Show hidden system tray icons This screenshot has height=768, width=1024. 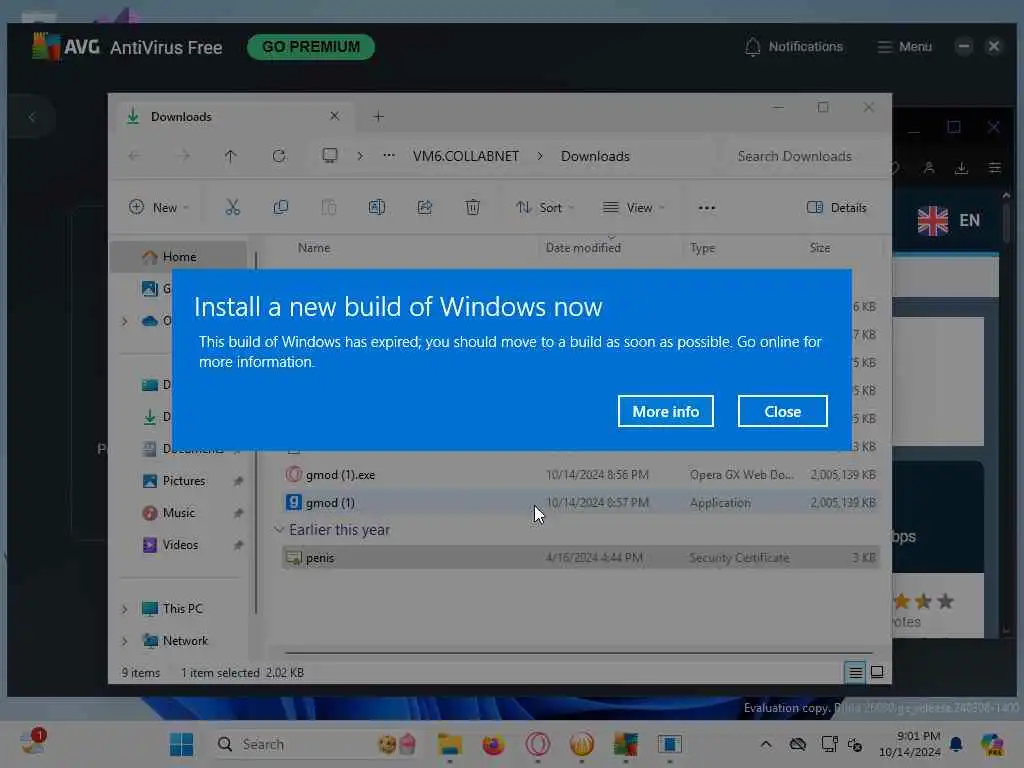(x=766, y=744)
